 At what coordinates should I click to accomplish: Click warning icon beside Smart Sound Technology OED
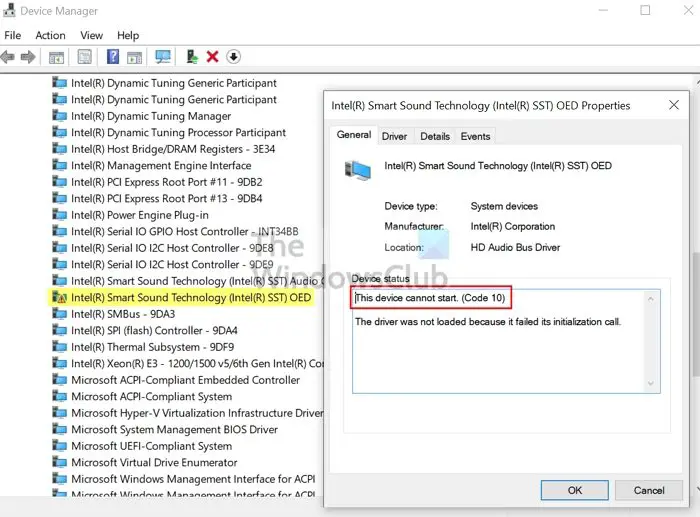tap(59, 297)
